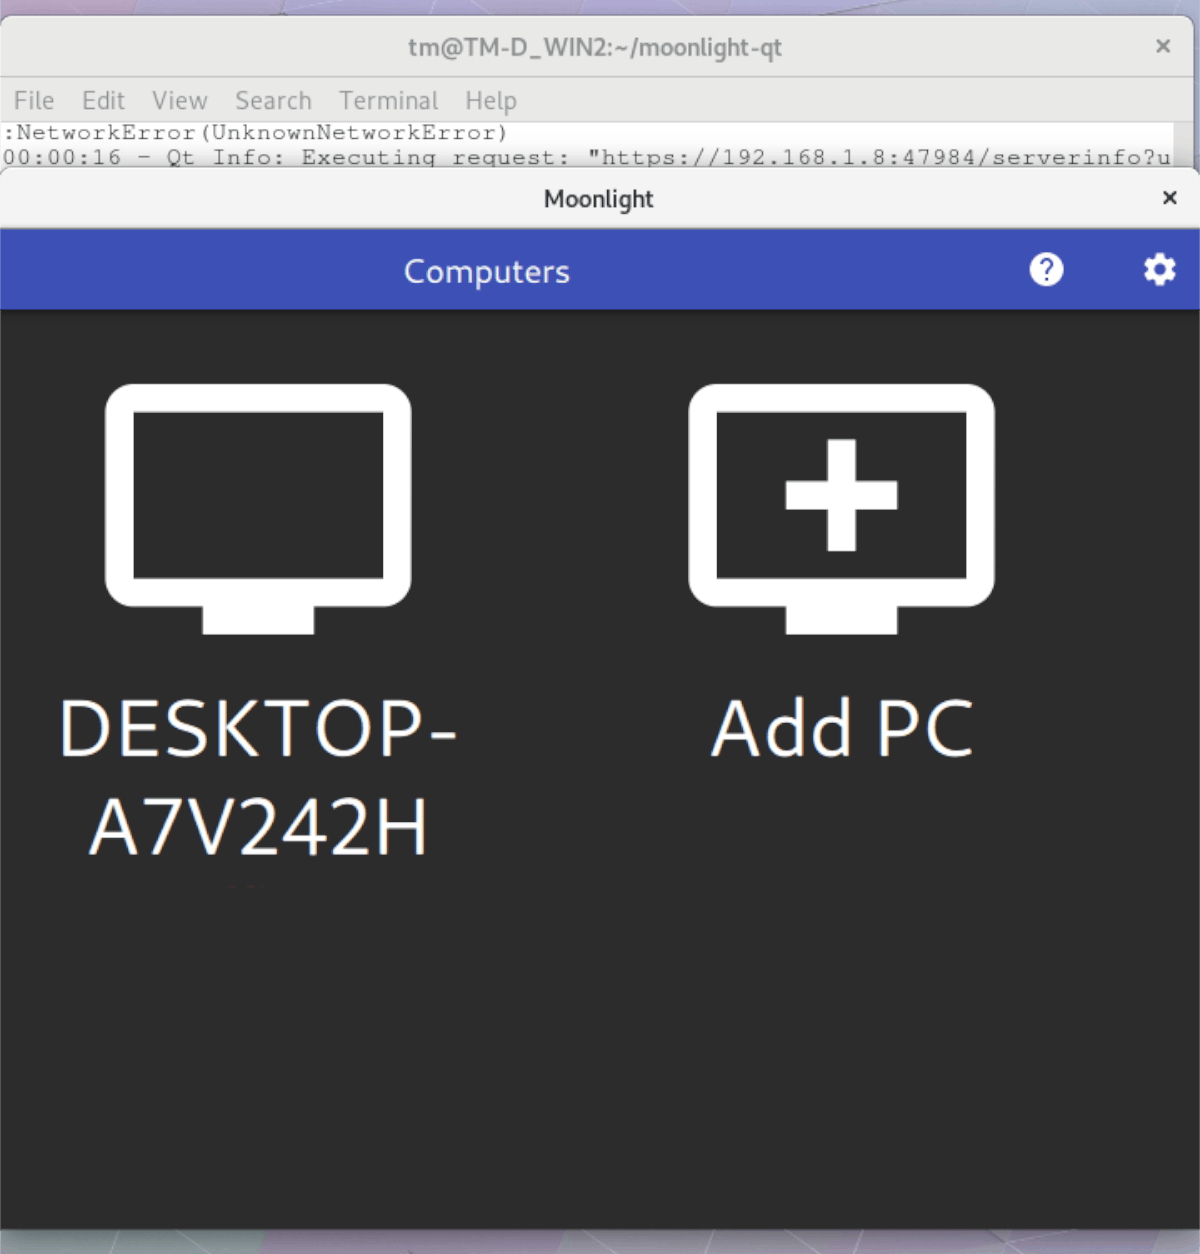This screenshot has width=1200, height=1254.
Task: Open the Moonlight help question mark icon
Action: pos(1046,270)
